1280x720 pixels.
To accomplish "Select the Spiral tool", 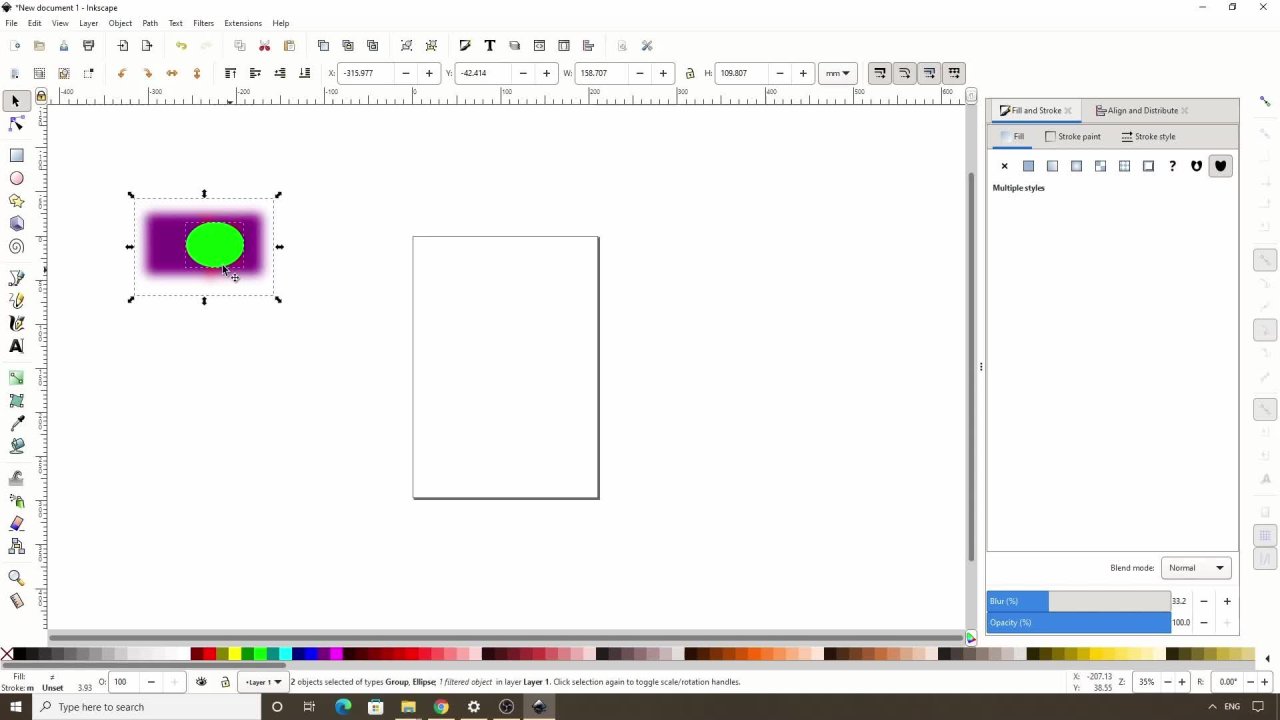I will pos(16,247).
